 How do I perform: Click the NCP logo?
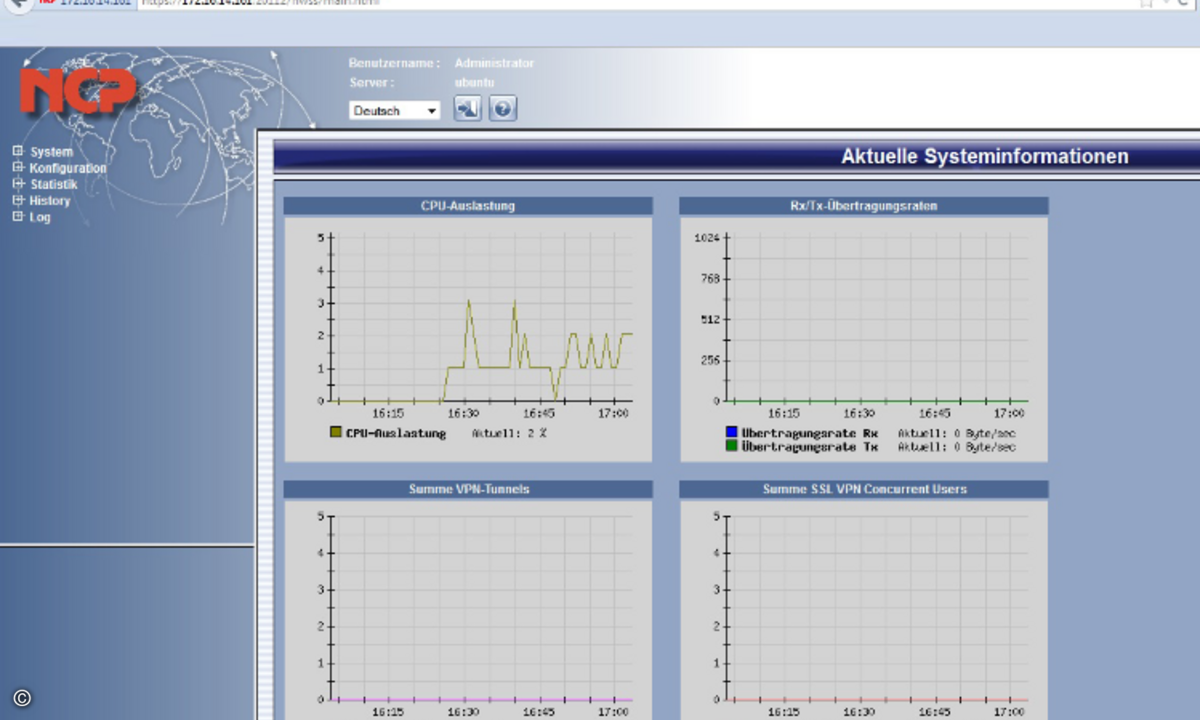tap(78, 91)
